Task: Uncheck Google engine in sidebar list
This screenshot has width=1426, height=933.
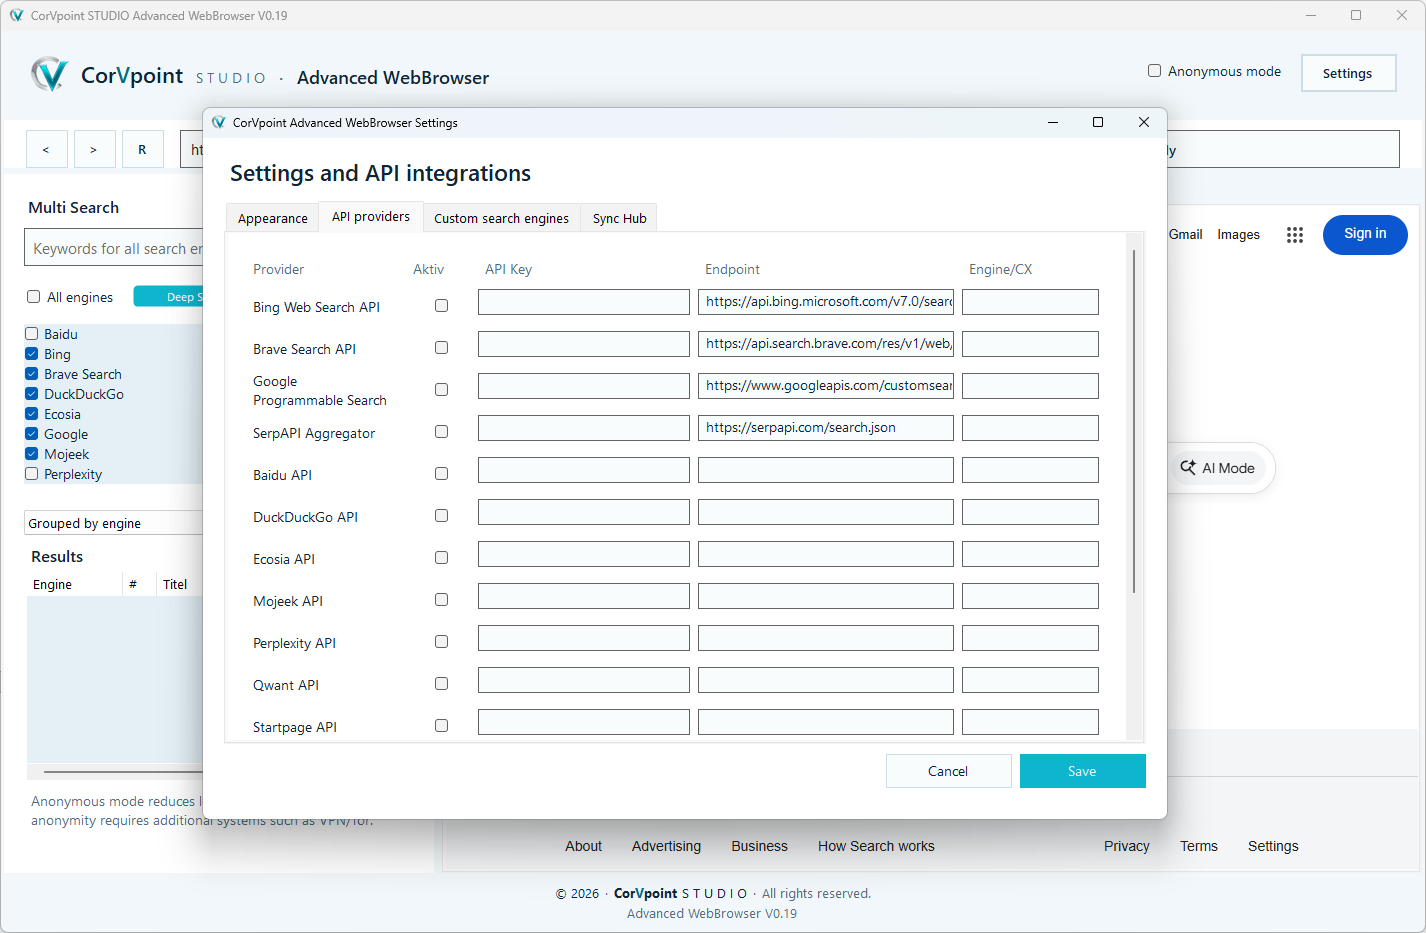Action: click(32, 434)
